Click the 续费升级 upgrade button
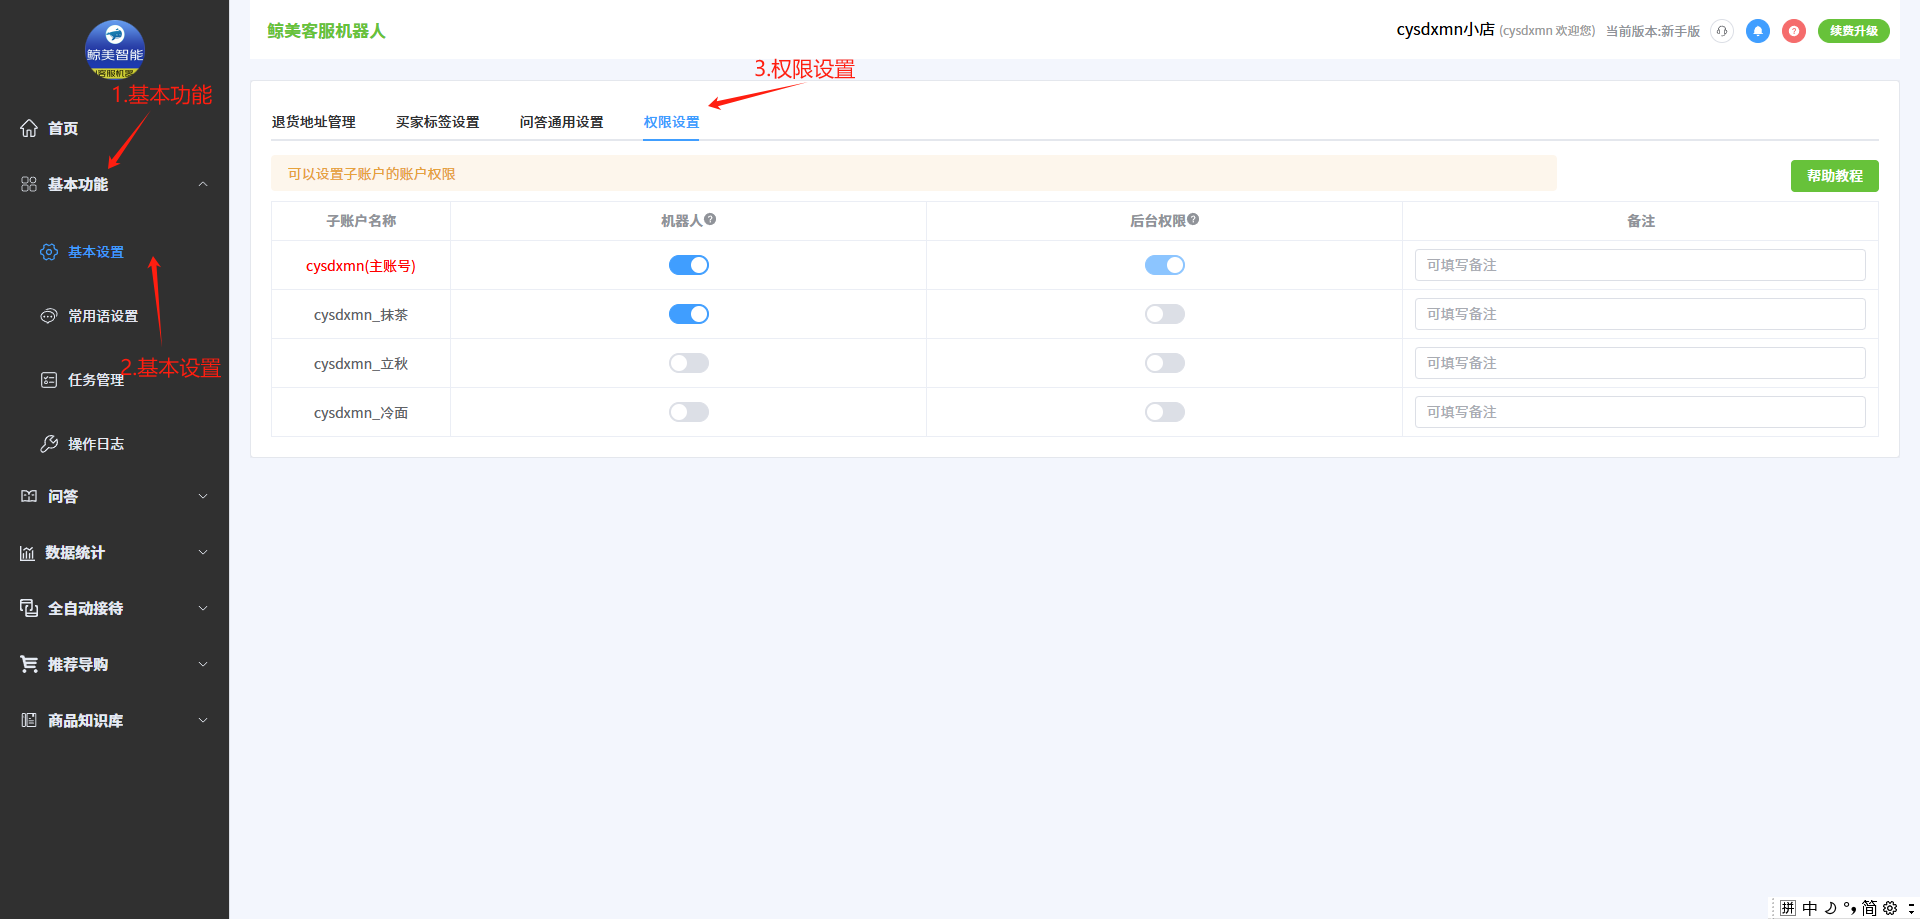1920x919 pixels. click(x=1853, y=31)
